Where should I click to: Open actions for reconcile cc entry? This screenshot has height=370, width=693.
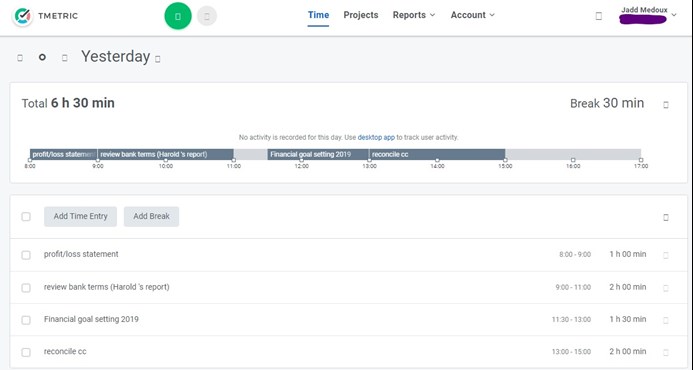click(666, 352)
